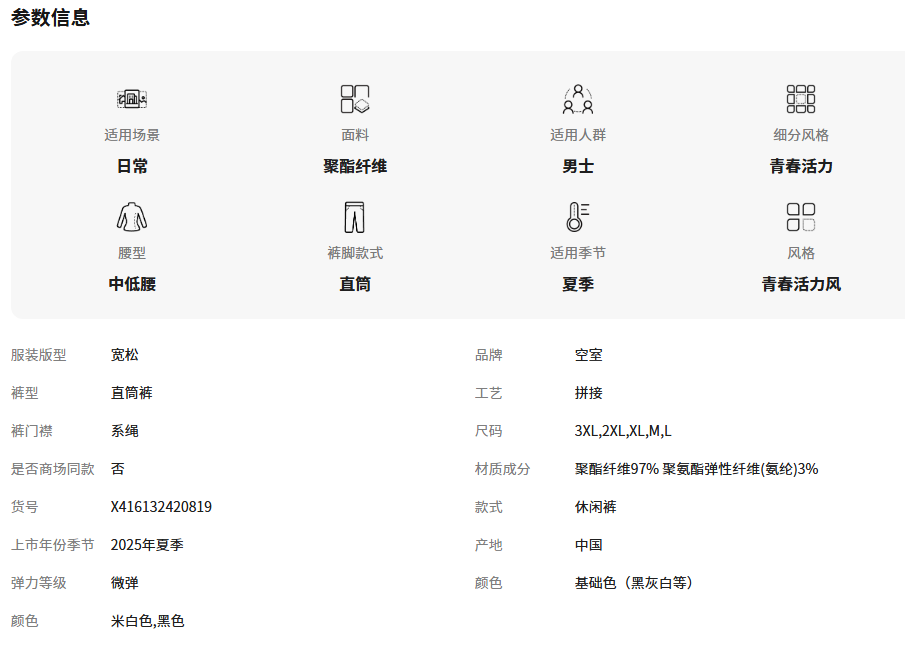Click the brand name 空室
905x650 pixels.
point(589,355)
